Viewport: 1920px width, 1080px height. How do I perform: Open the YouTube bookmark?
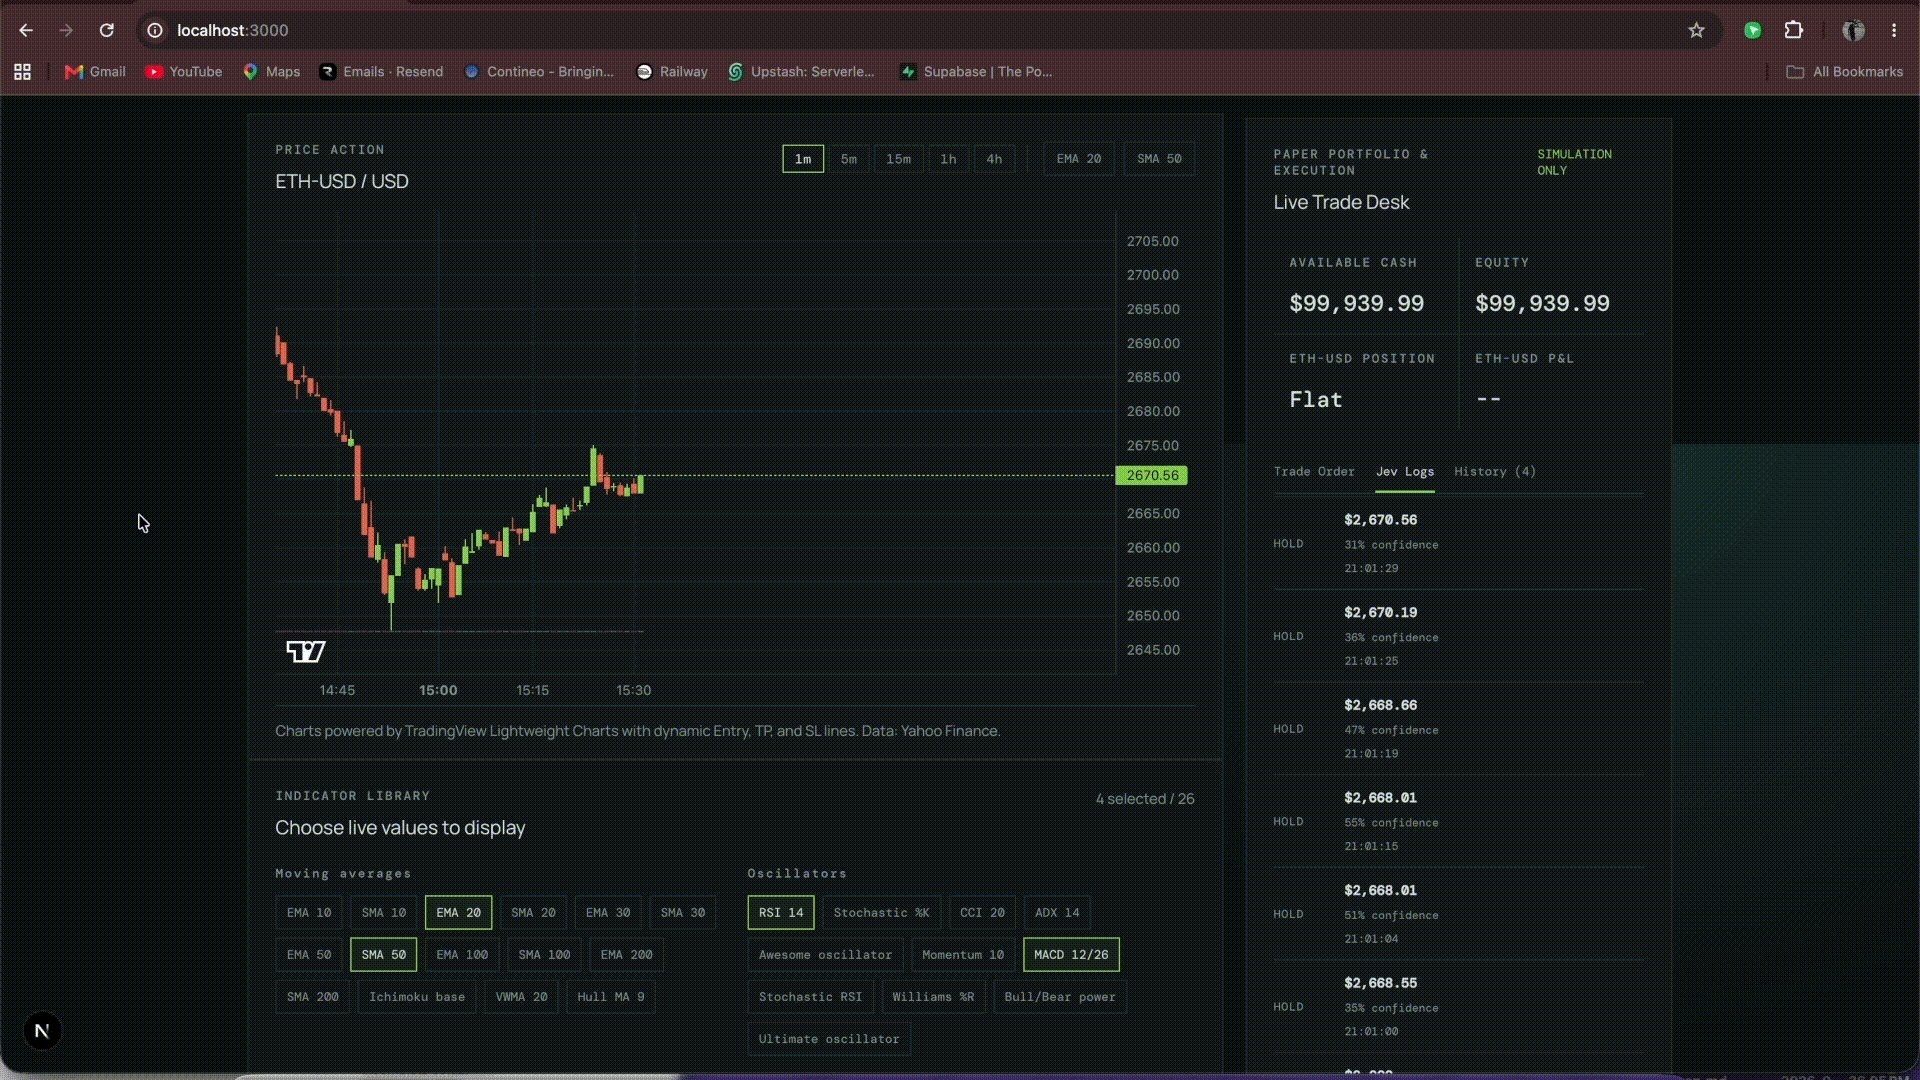(184, 72)
